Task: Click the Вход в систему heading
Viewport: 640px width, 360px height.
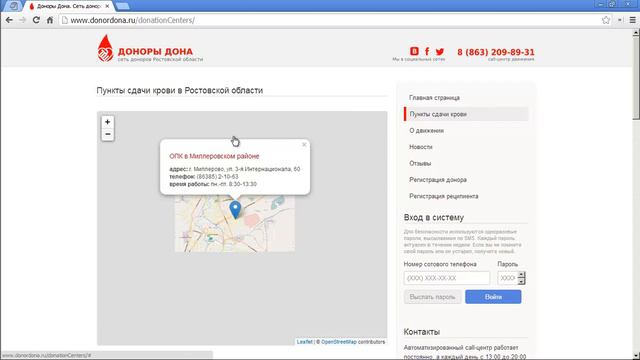Action: (x=433, y=218)
